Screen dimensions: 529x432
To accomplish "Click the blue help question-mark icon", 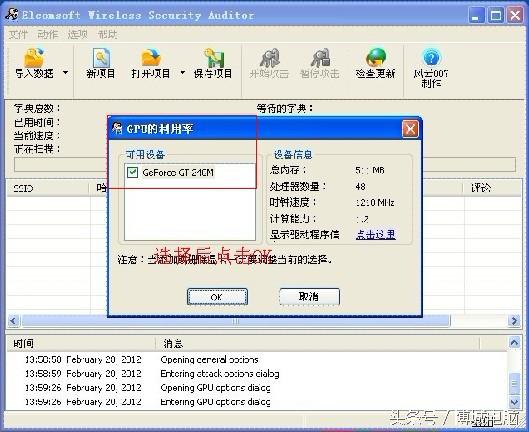I will [x=431, y=57].
